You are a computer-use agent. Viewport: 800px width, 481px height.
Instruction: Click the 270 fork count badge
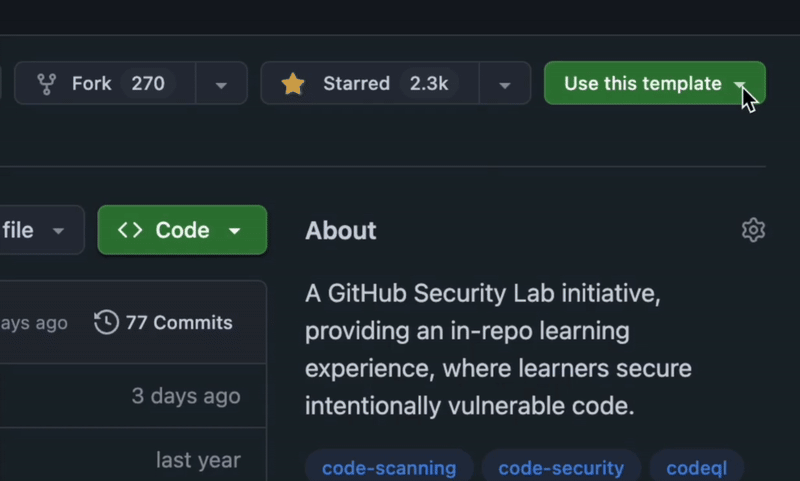click(148, 84)
